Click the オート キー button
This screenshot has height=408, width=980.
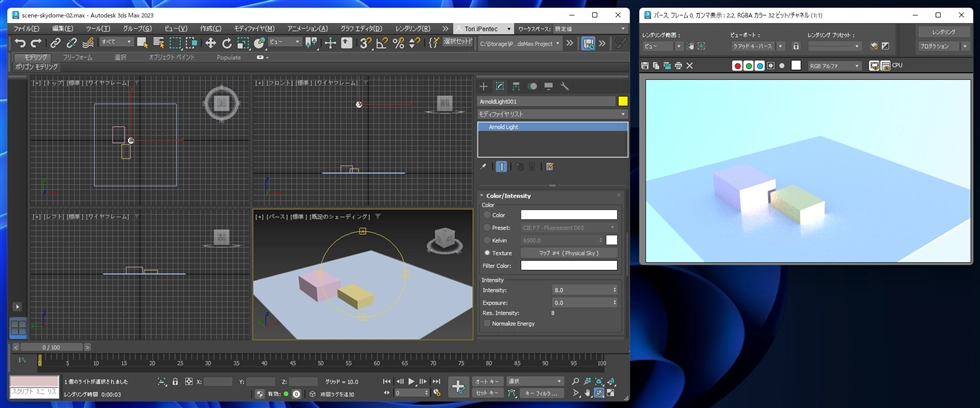487,381
